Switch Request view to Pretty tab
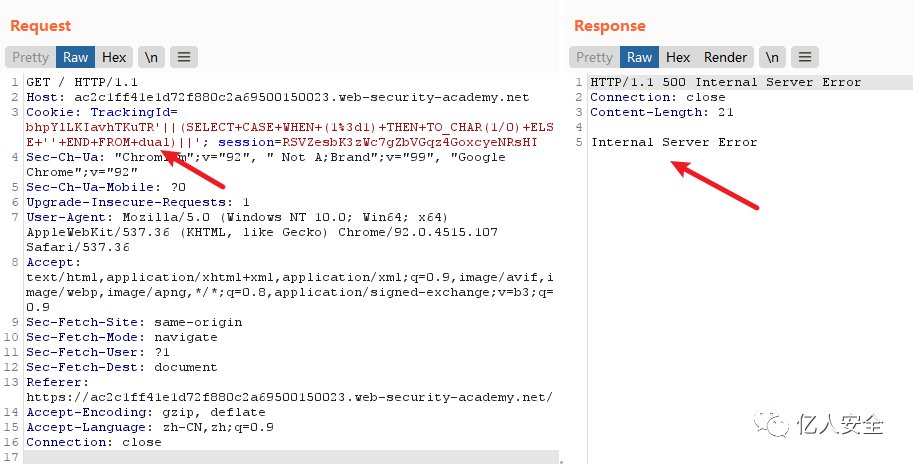The height and width of the screenshot is (464, 913). point(30,57)
